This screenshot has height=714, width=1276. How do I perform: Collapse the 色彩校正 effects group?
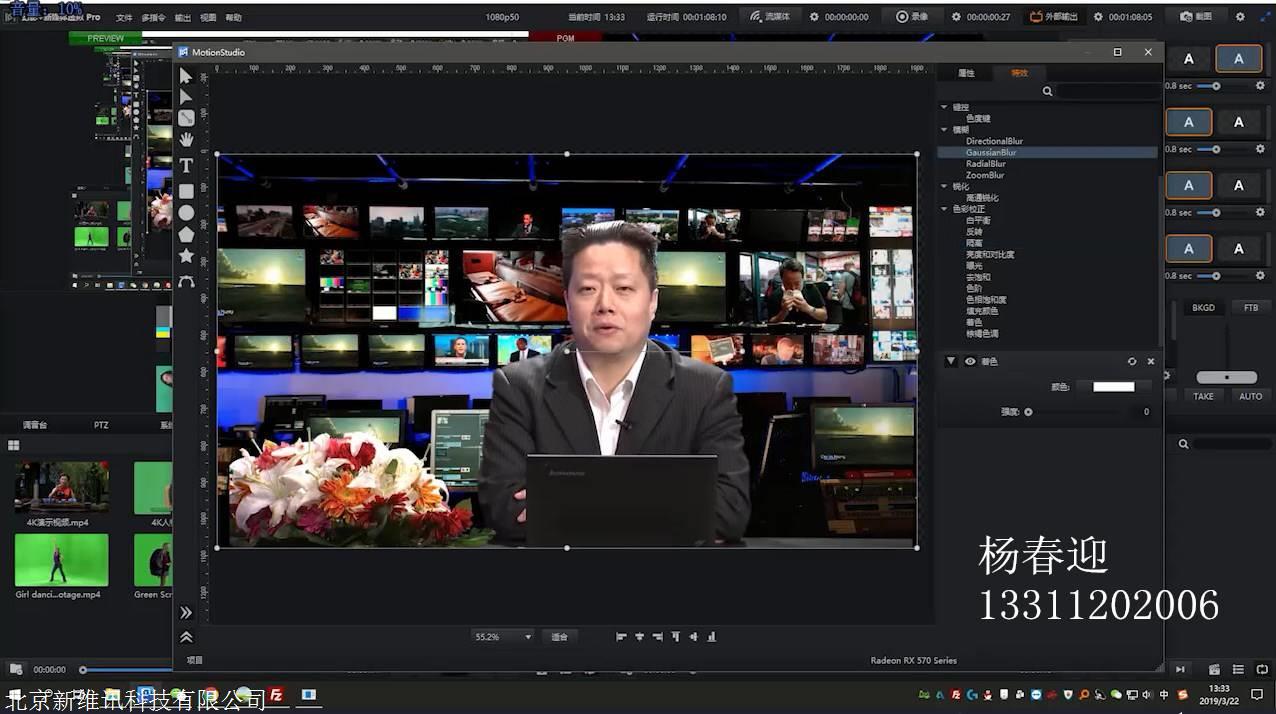pos(944,209)
